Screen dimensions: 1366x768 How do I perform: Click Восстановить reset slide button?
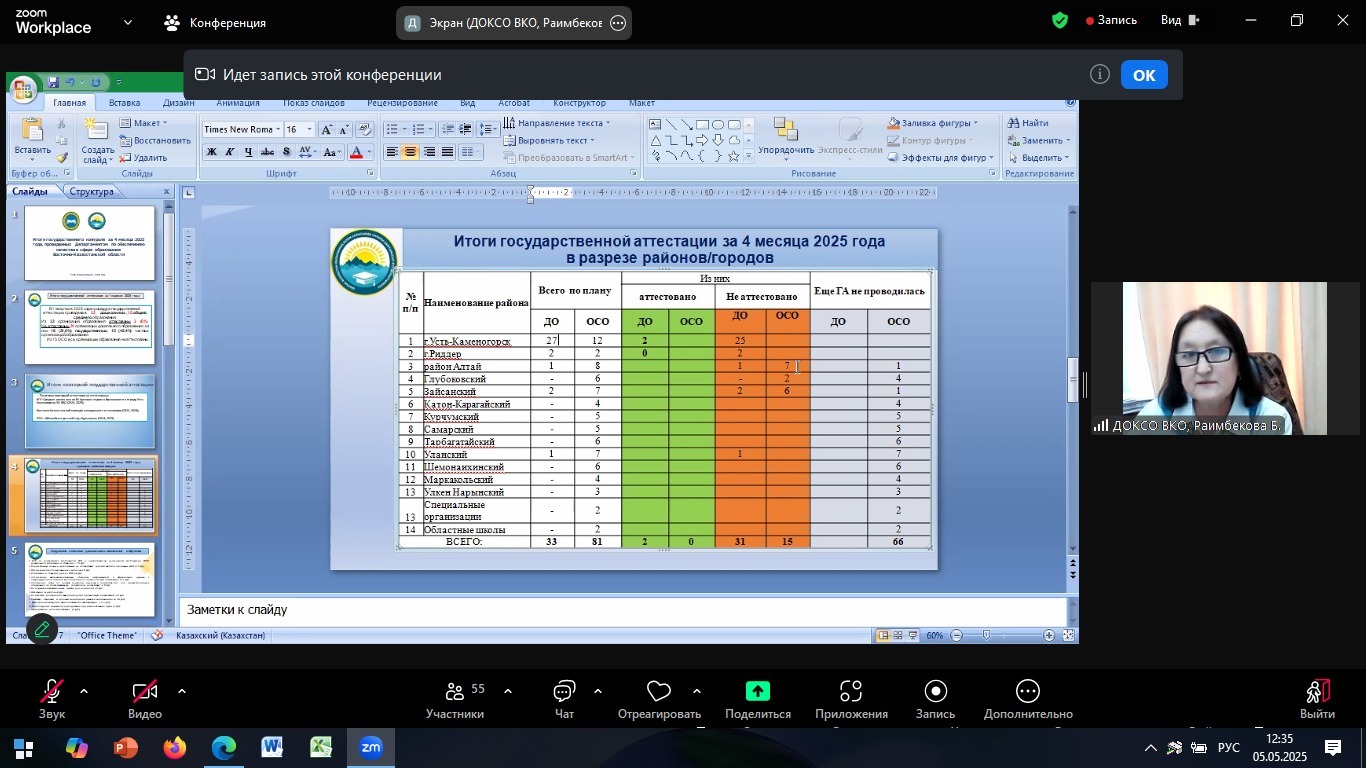pos(155,140)
